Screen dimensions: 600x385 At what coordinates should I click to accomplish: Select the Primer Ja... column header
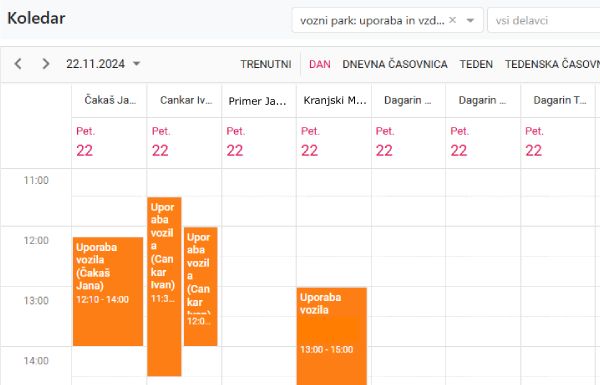[257, 101]
